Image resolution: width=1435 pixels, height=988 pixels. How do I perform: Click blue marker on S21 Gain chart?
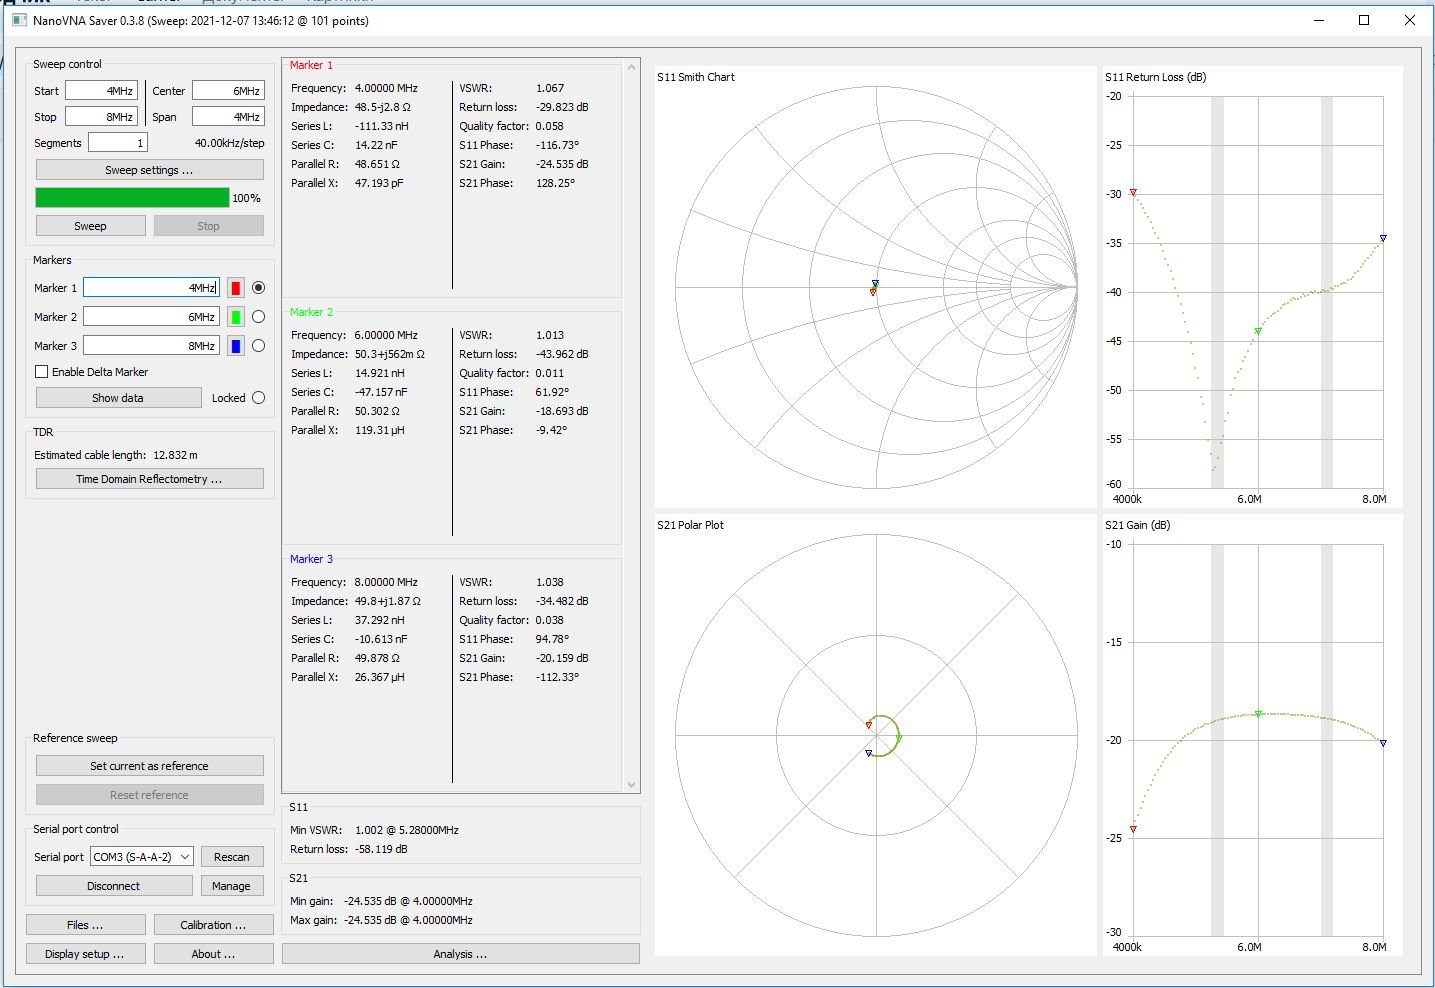tap(1383, 743)
